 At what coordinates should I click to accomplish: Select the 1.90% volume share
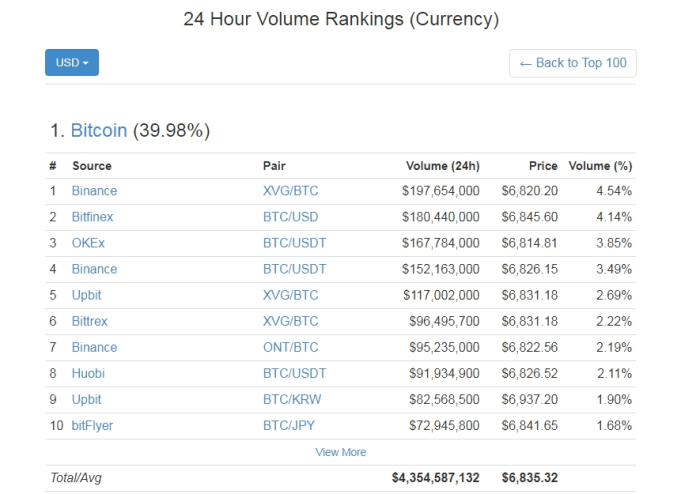614,399
